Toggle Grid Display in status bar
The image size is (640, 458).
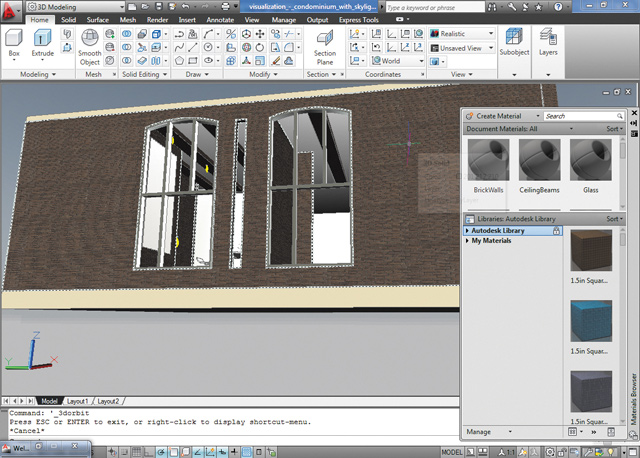coord(137,452)
